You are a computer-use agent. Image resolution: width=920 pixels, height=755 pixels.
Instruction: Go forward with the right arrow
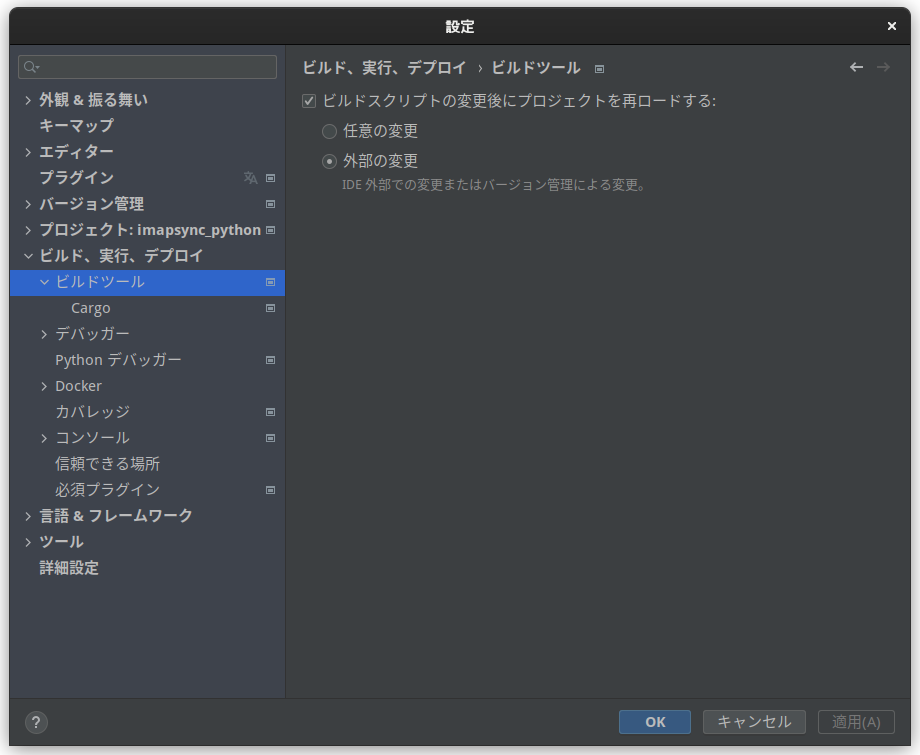(884, 67)
